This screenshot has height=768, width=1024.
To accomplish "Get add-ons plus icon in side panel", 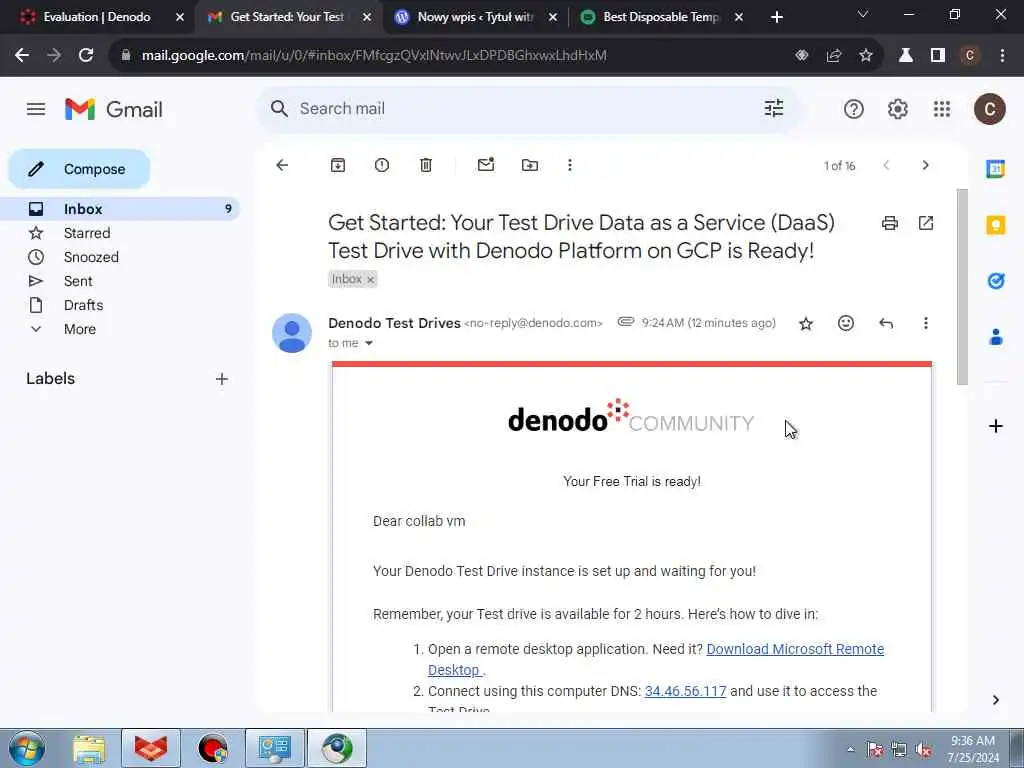I will (x=995, y=426).
